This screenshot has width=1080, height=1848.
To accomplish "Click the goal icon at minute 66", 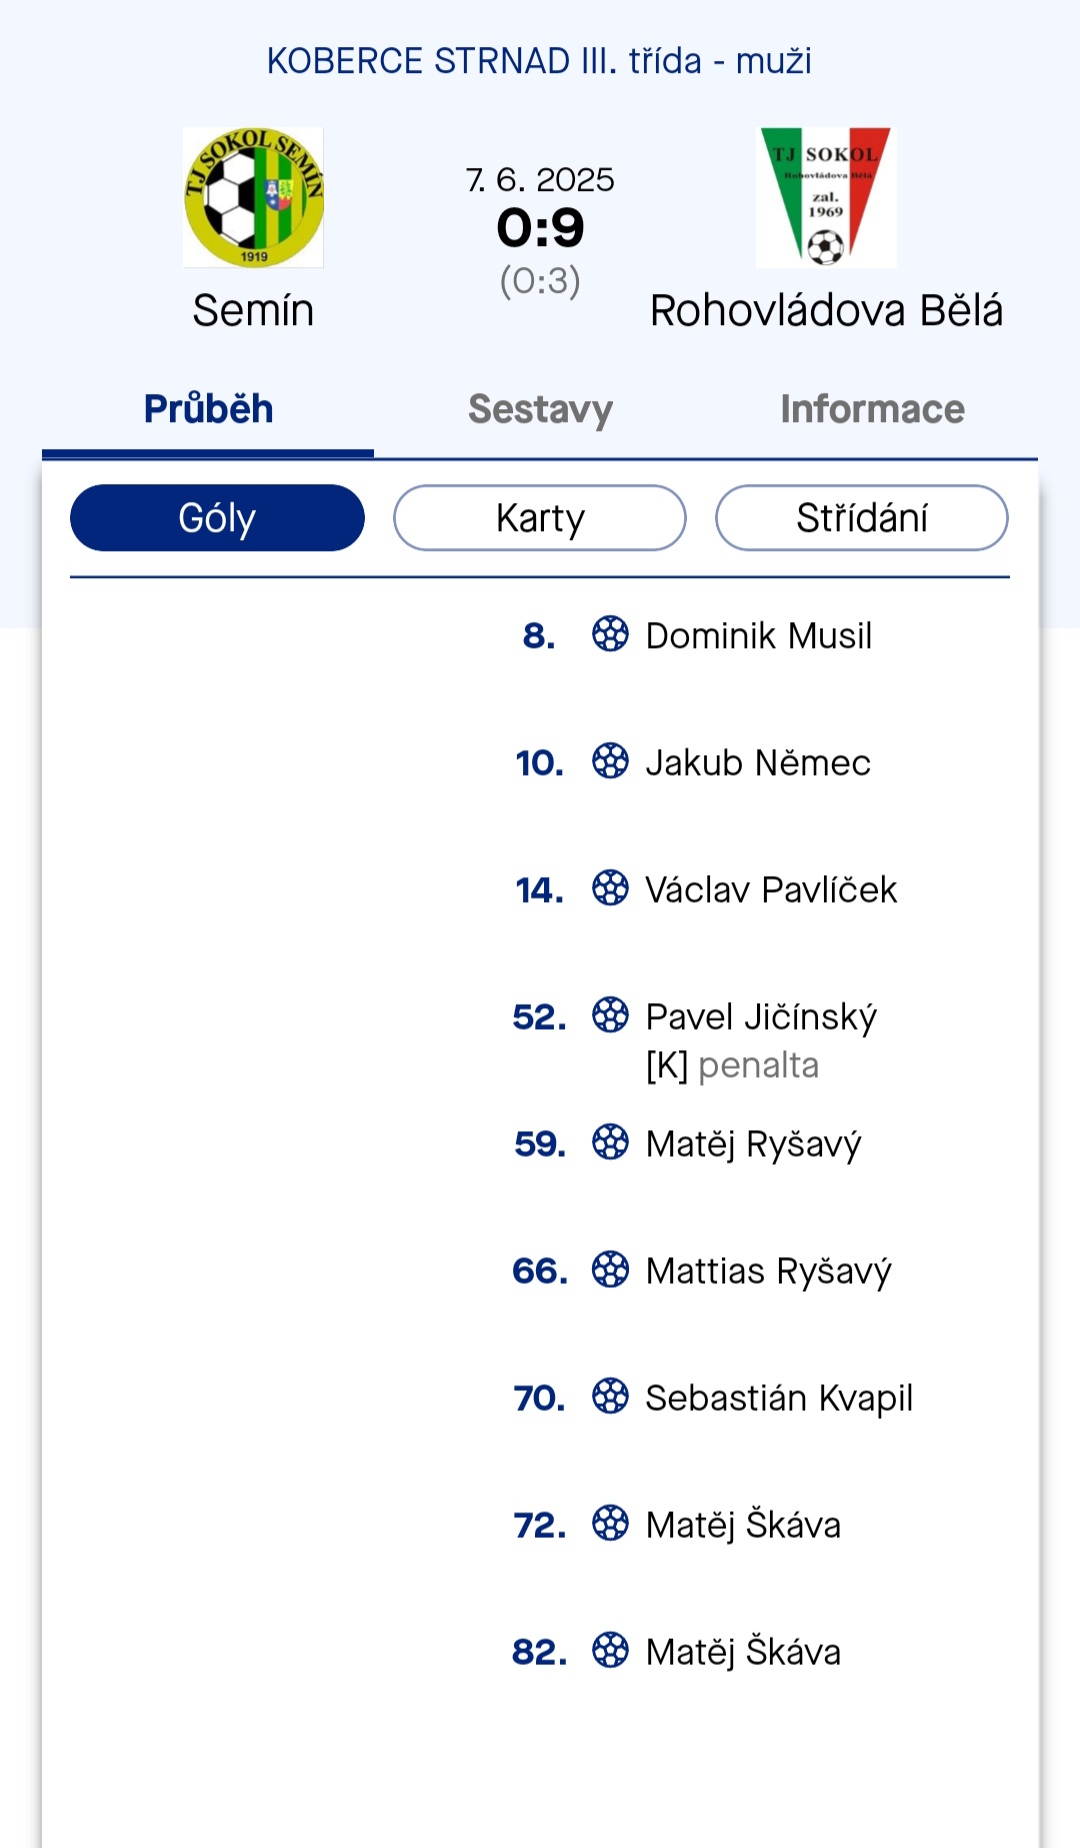I will (x=610, y=1269).
